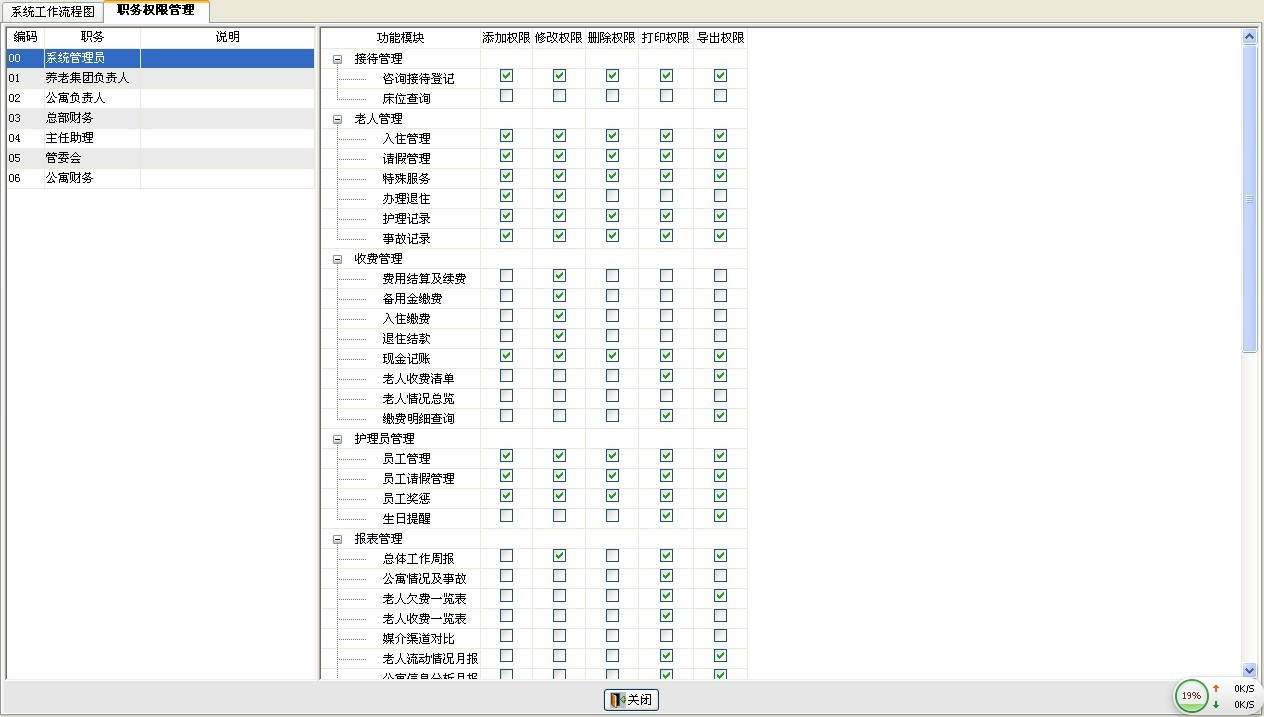Viewport: 1264px width, 717px height.
Task: Click the 职务 column header
Action: (x=92, y=37)
